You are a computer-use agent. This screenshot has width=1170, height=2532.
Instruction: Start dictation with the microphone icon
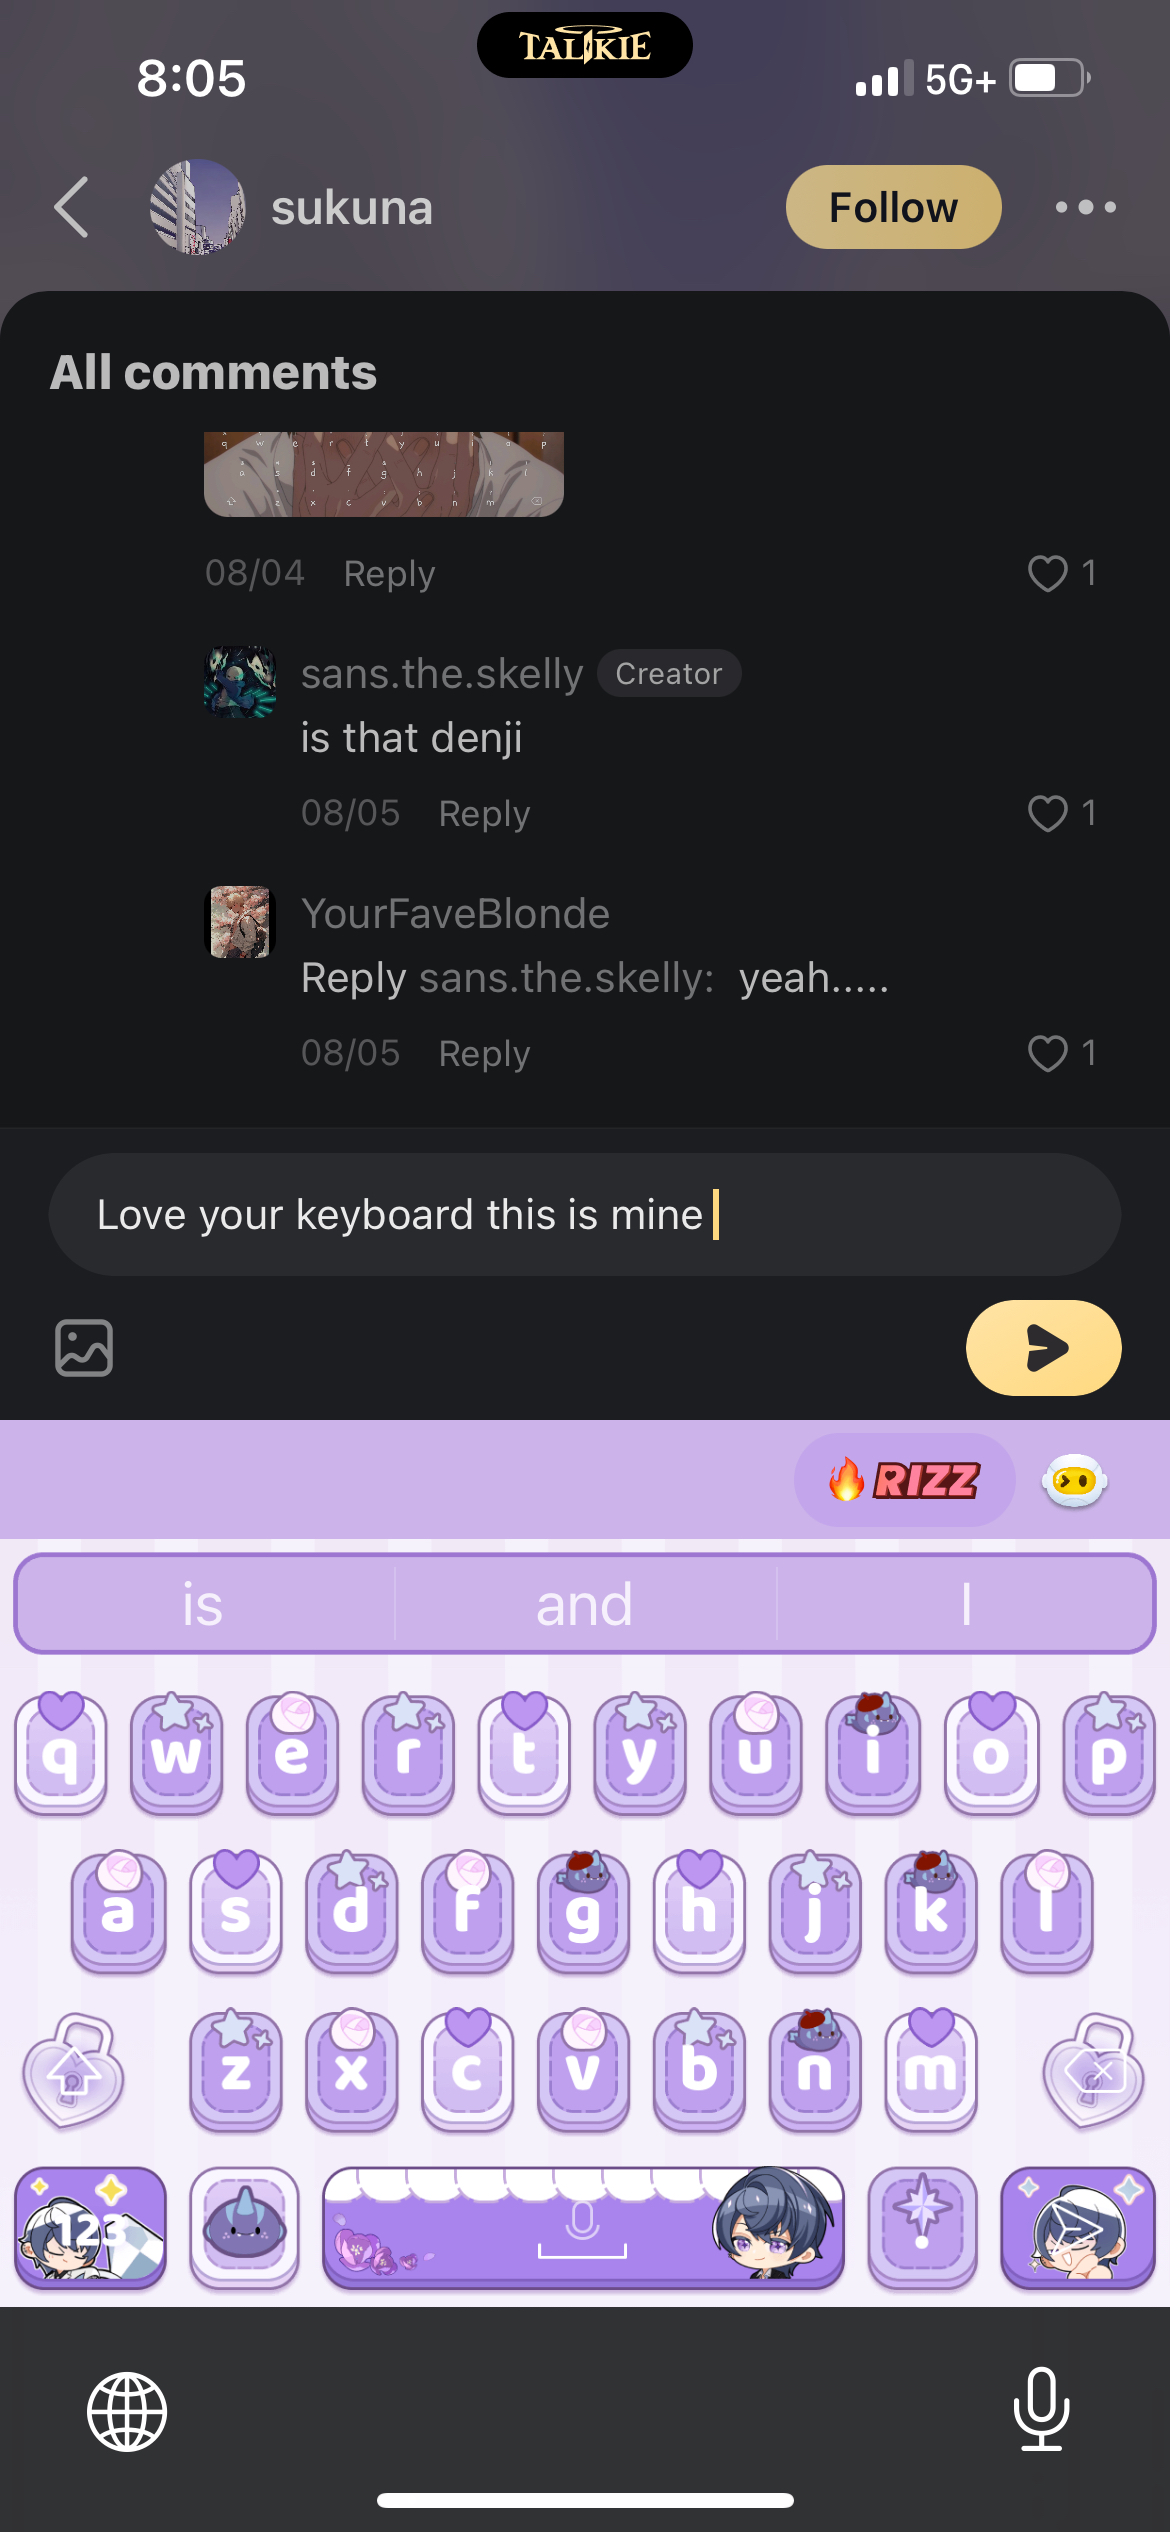[x=1042, y=2410]
